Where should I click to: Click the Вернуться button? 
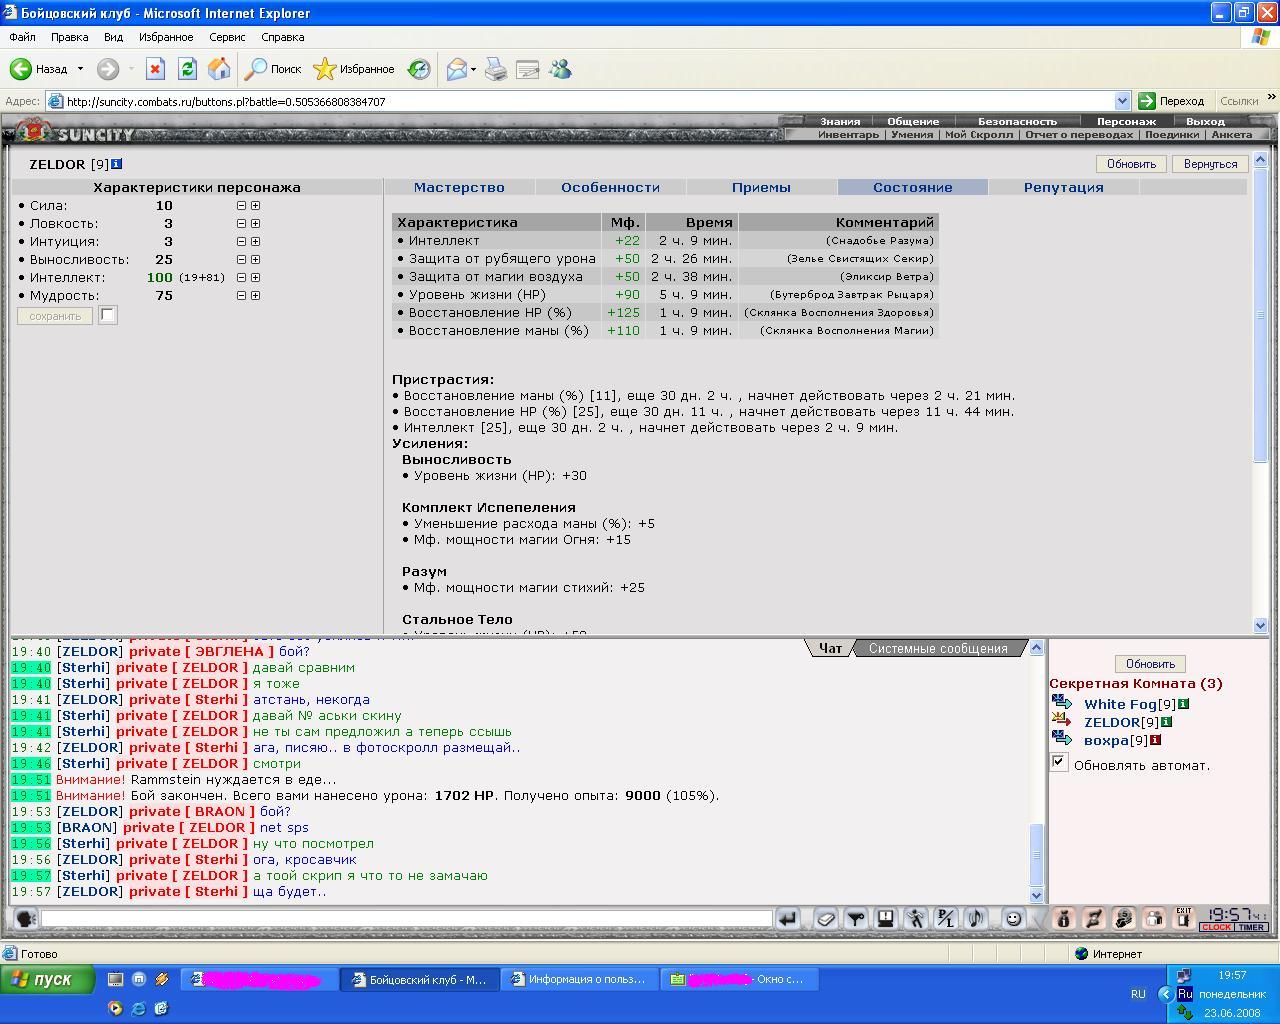tap(1210, 164)
